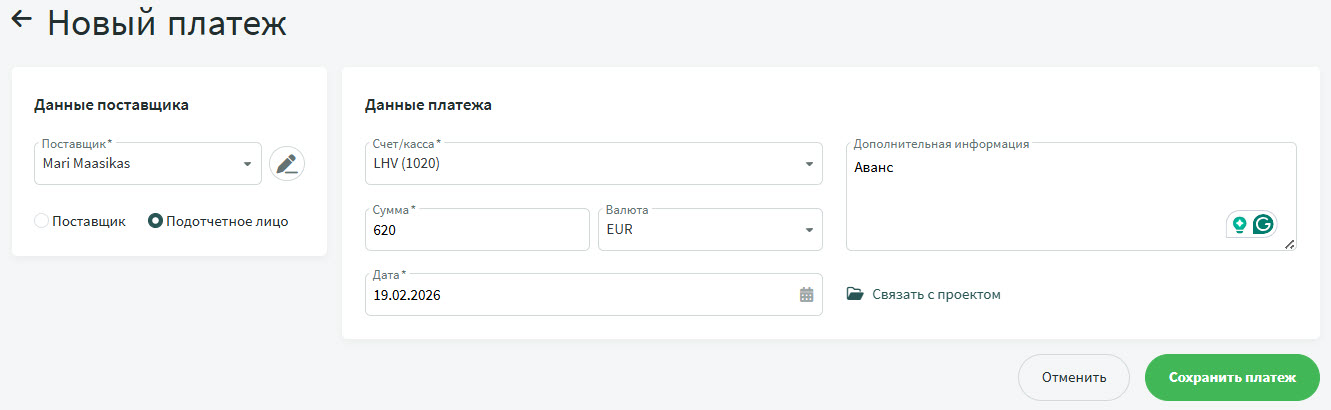
Task: Click the Дата field showing 19.02.2026
Action: [x=580, y=295]
